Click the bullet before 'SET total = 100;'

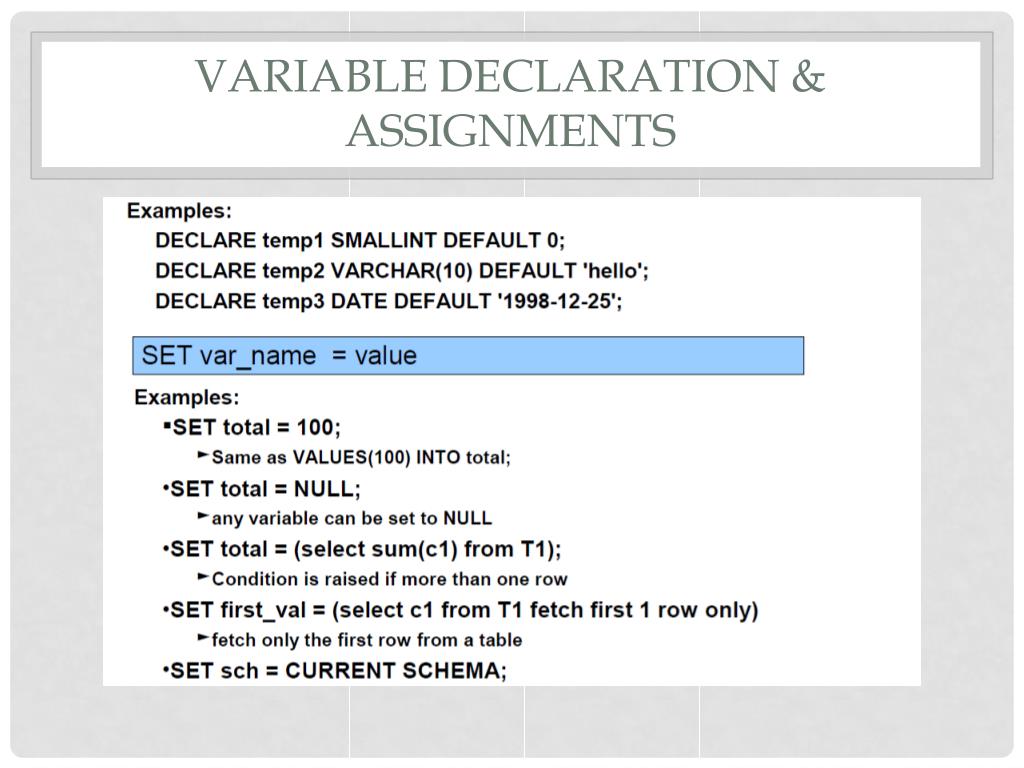point(167,426)
